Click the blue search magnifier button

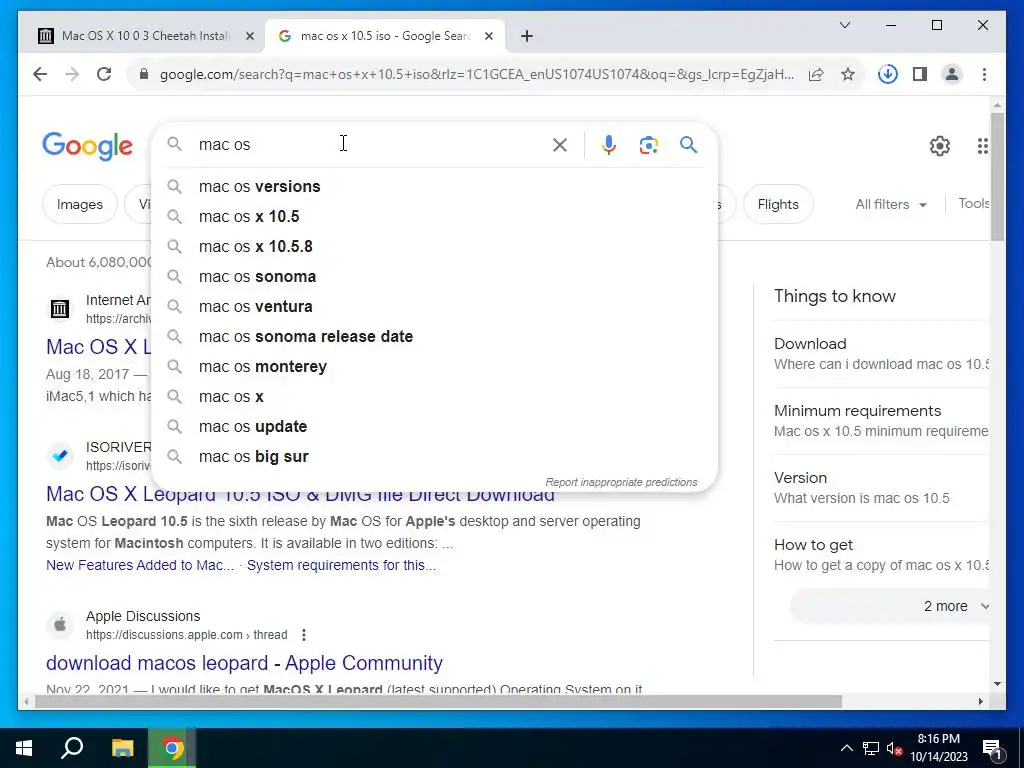[x=688, y=144]
